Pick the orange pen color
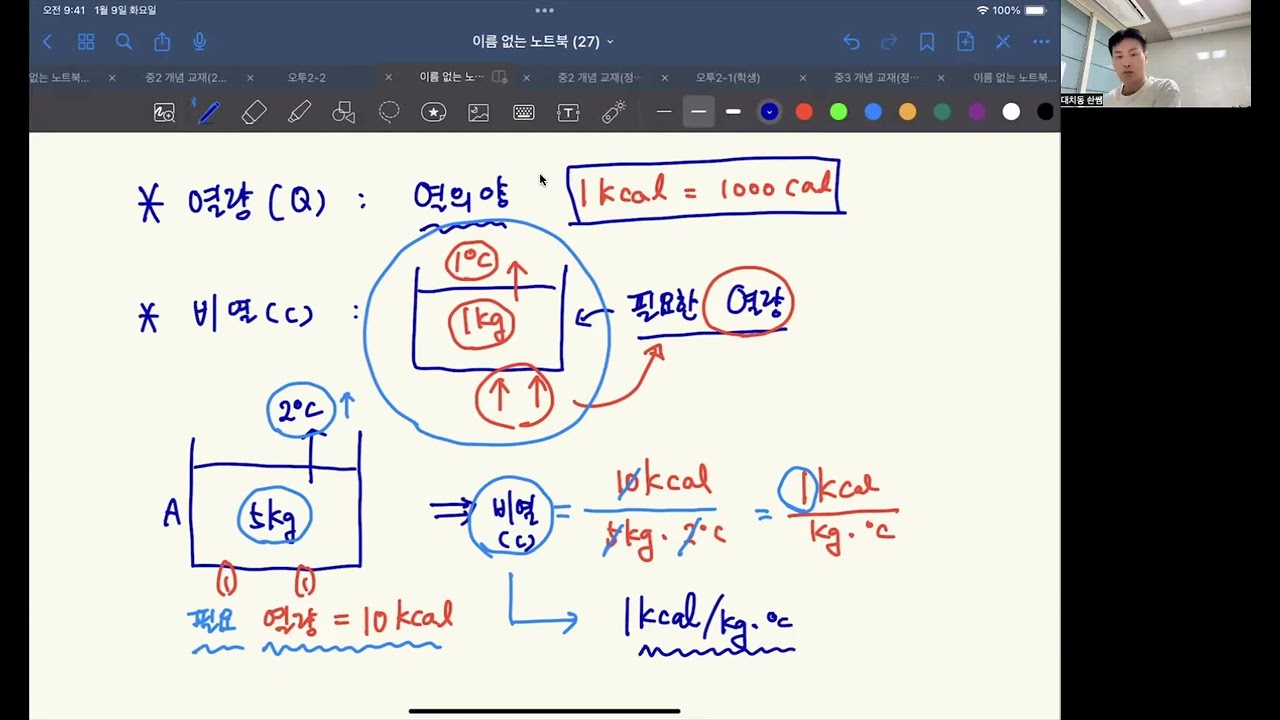 (x=907, y=112)
